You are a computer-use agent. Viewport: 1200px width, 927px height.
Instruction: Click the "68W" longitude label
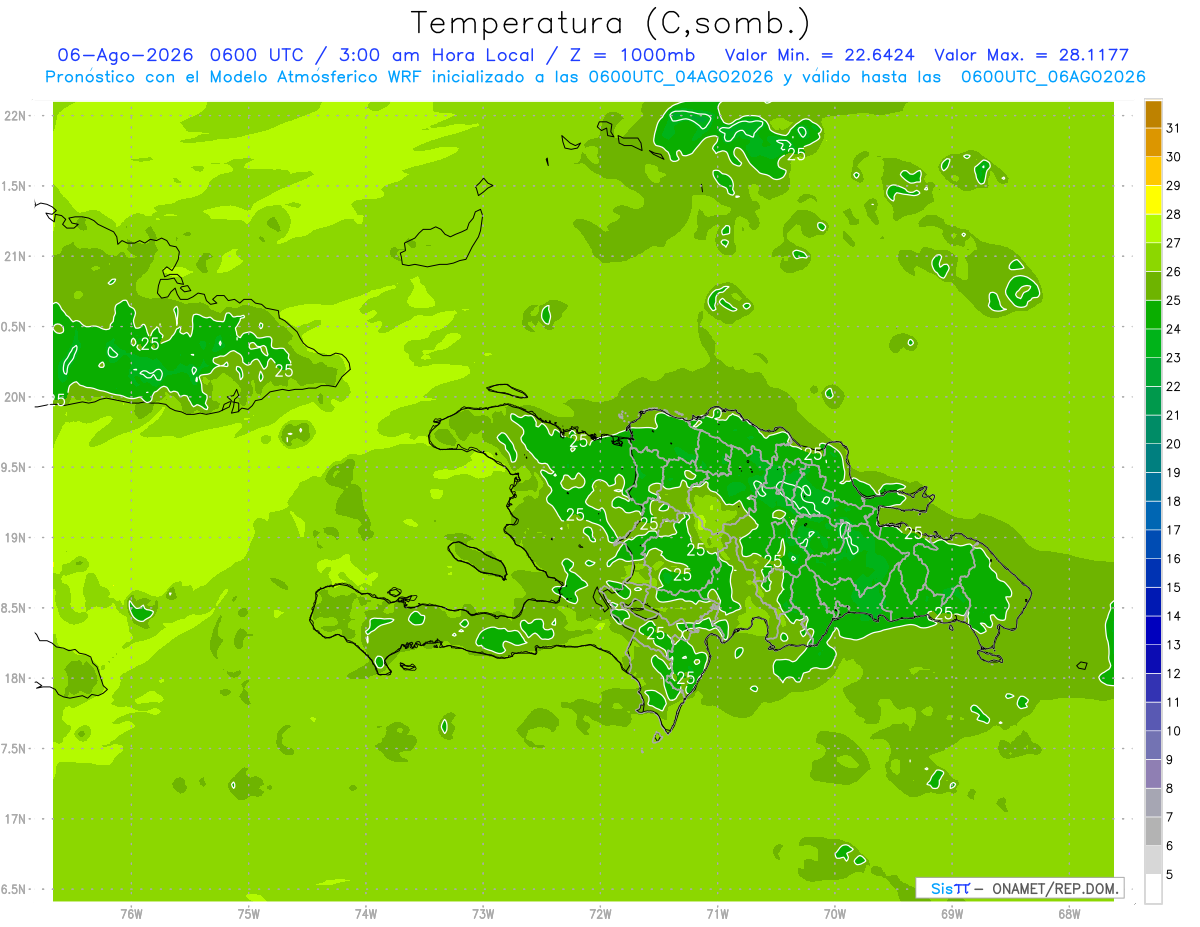1069,913
